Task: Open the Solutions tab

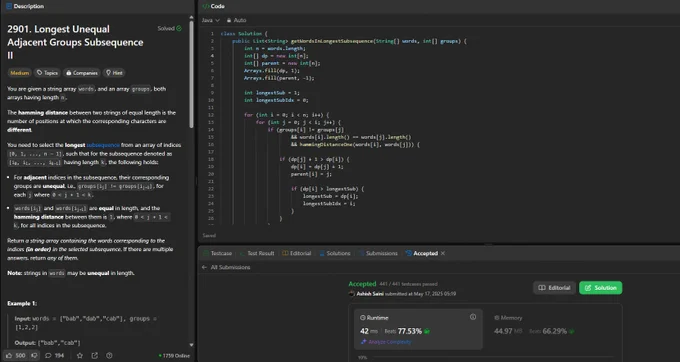Action: coord(335,253)
